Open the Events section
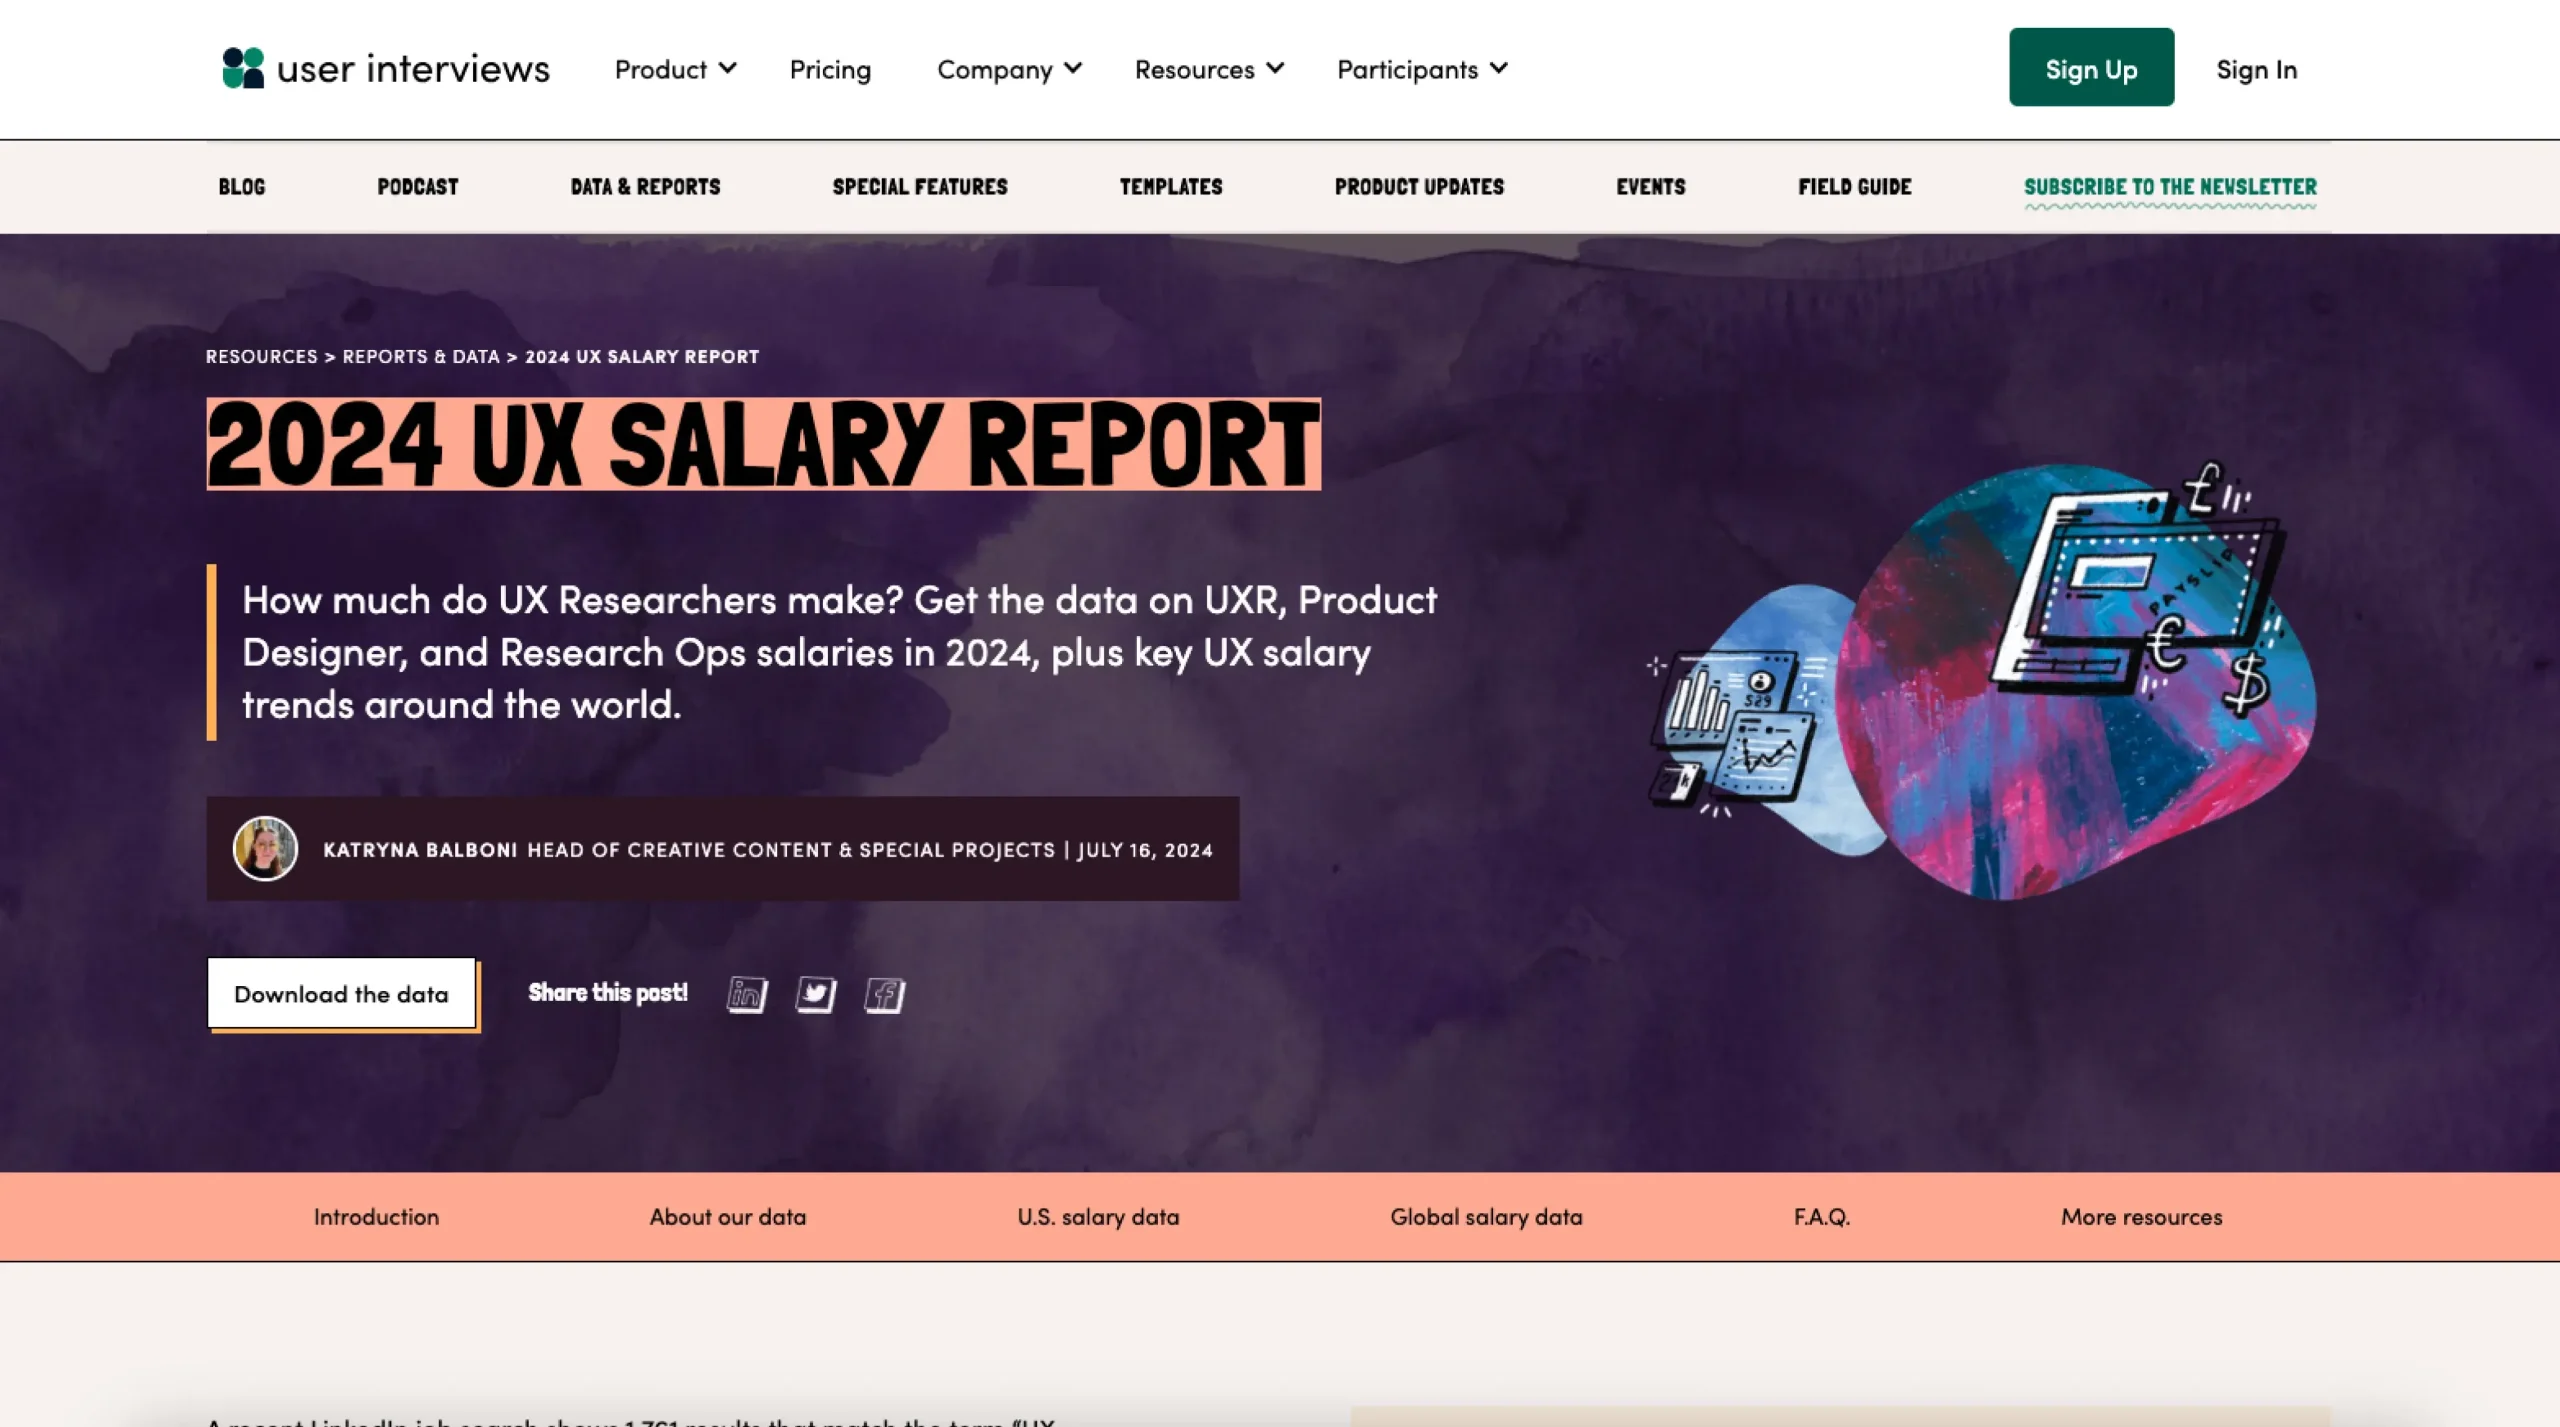Viewport: 2560px width, 1427px height. point(1651,186)
